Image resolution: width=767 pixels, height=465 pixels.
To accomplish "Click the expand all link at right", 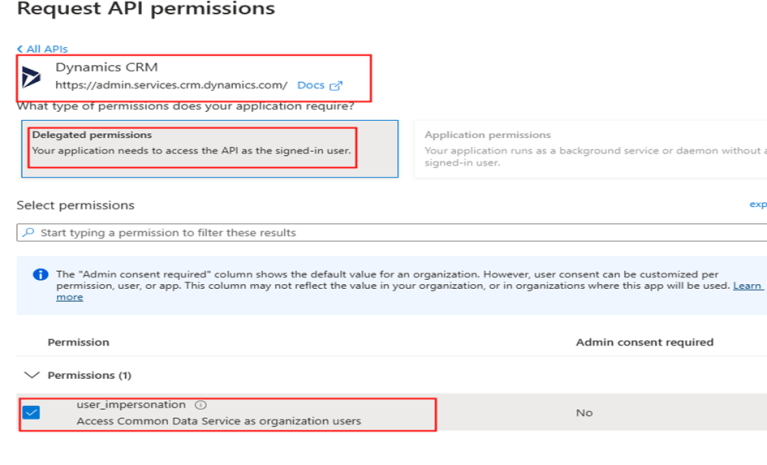I will (758, 204).
